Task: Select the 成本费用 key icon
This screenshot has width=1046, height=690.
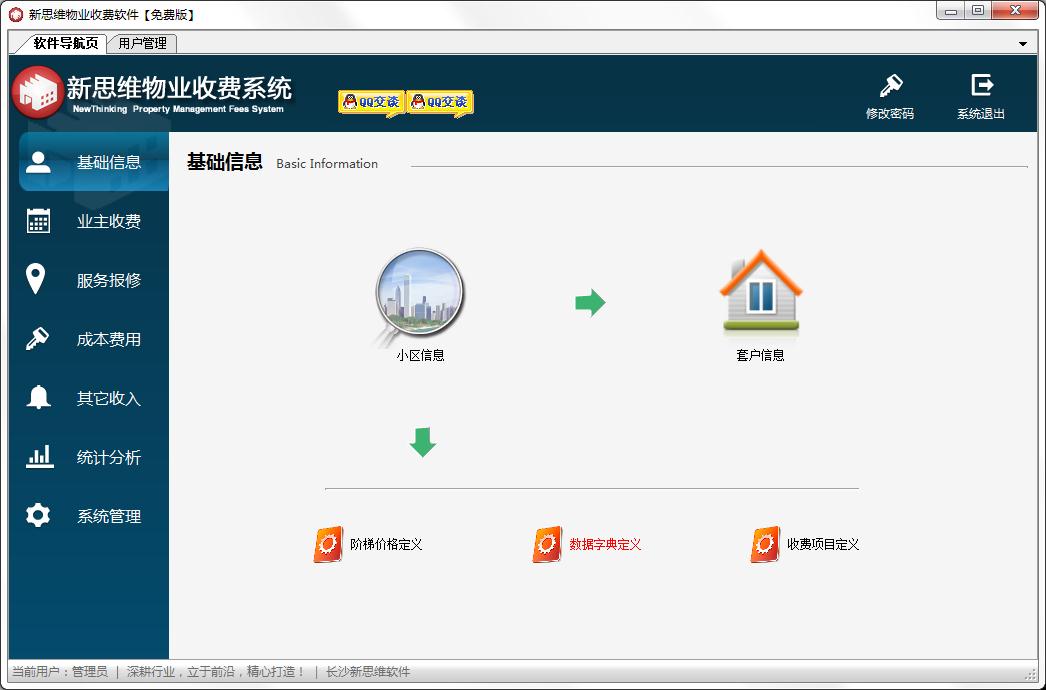Action: click(x=40, y=338)
